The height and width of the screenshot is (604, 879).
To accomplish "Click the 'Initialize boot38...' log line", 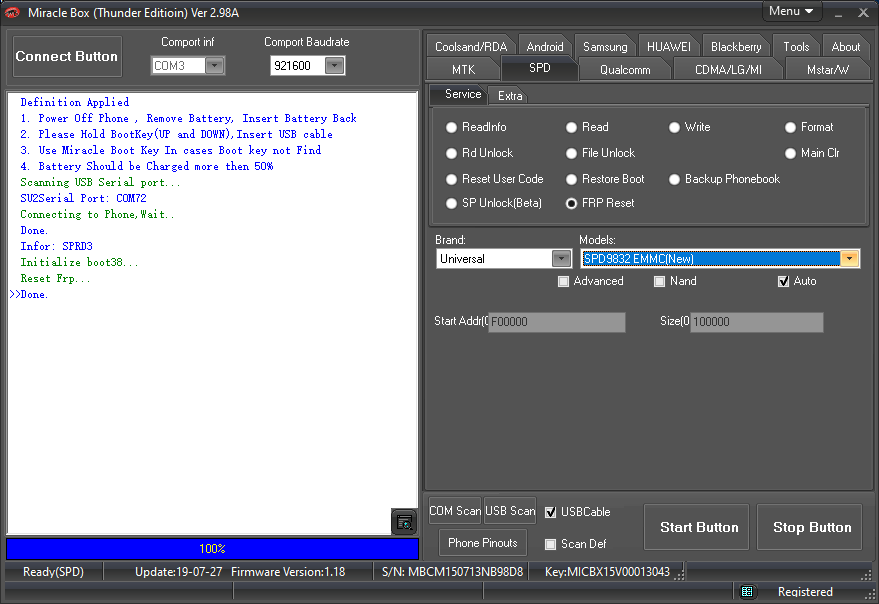I will pos(79,262).
